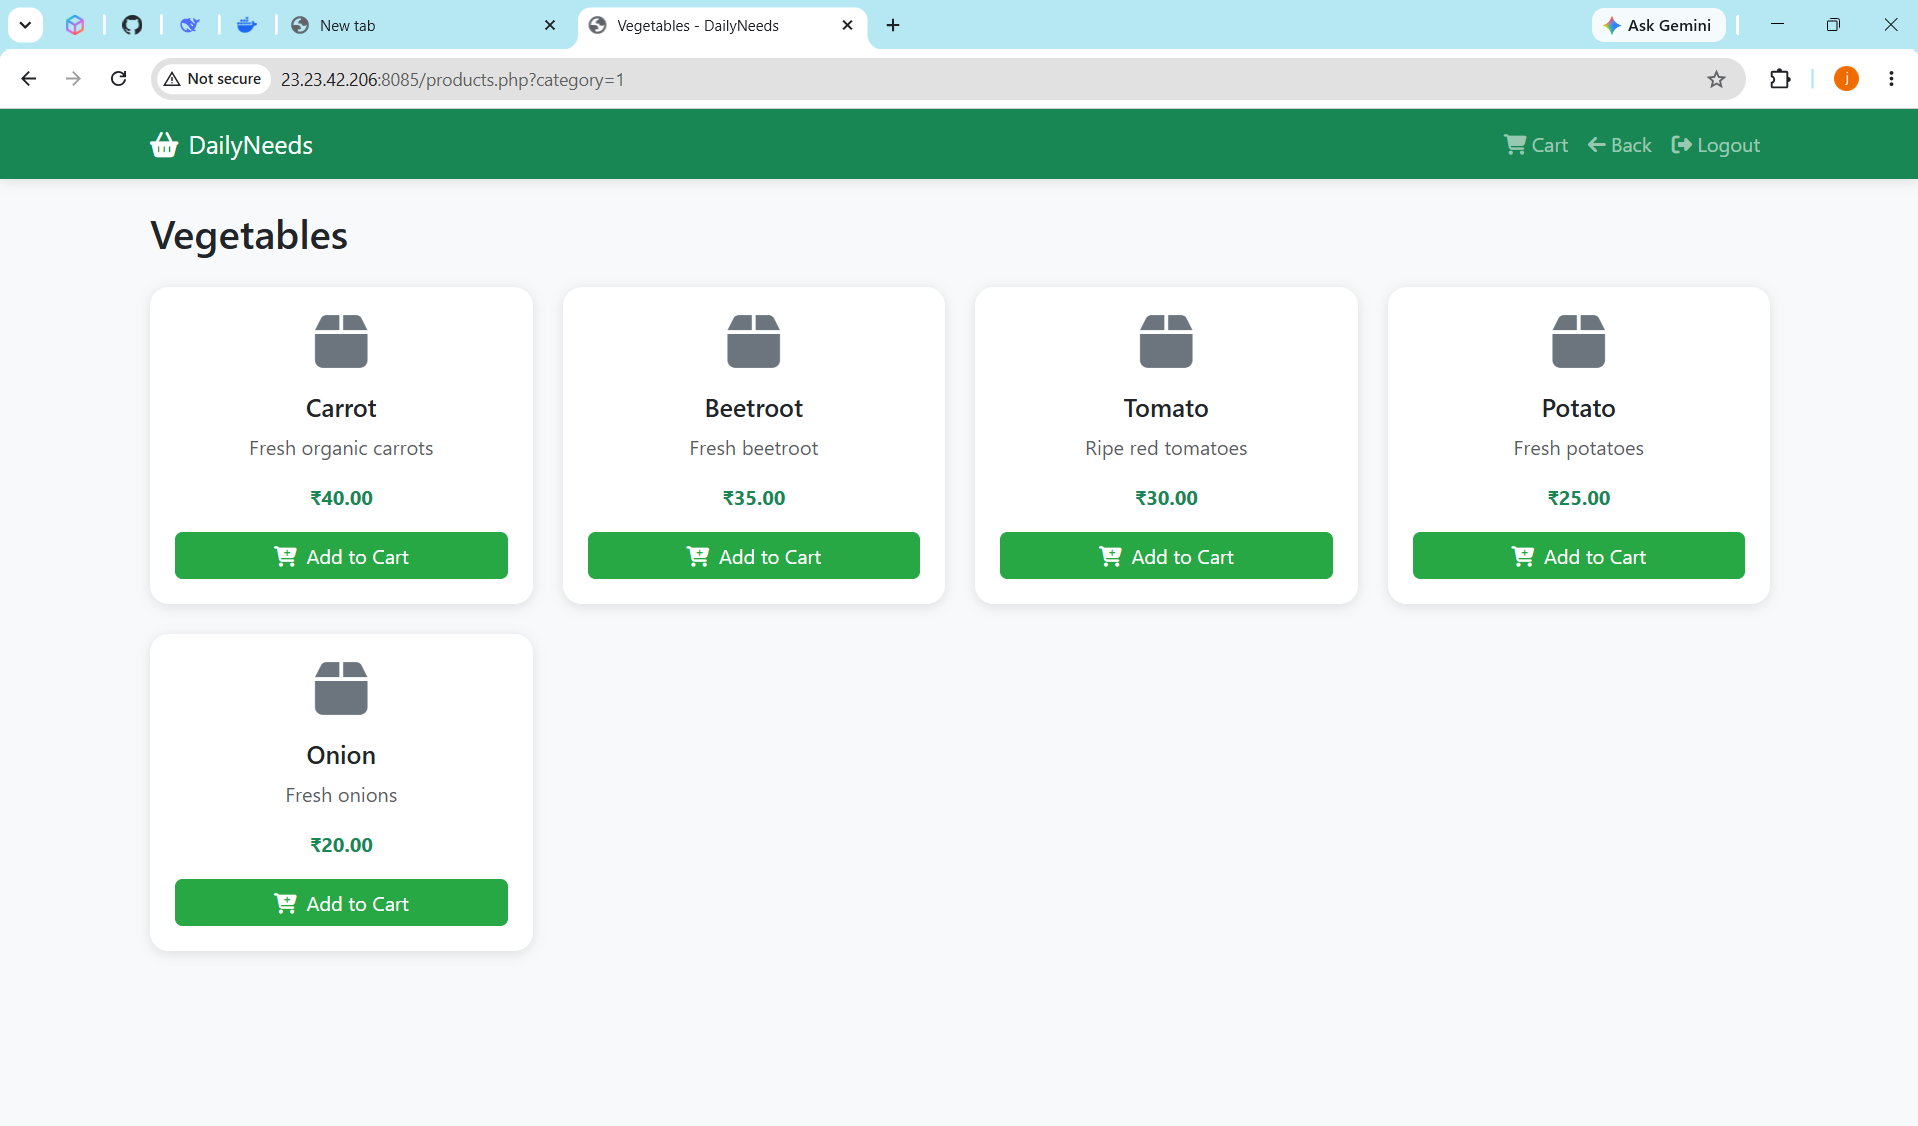This screenshot has width=1918, height=1126.
Task: Open the Chrome profile avatar
Action: click(1846, 79)
